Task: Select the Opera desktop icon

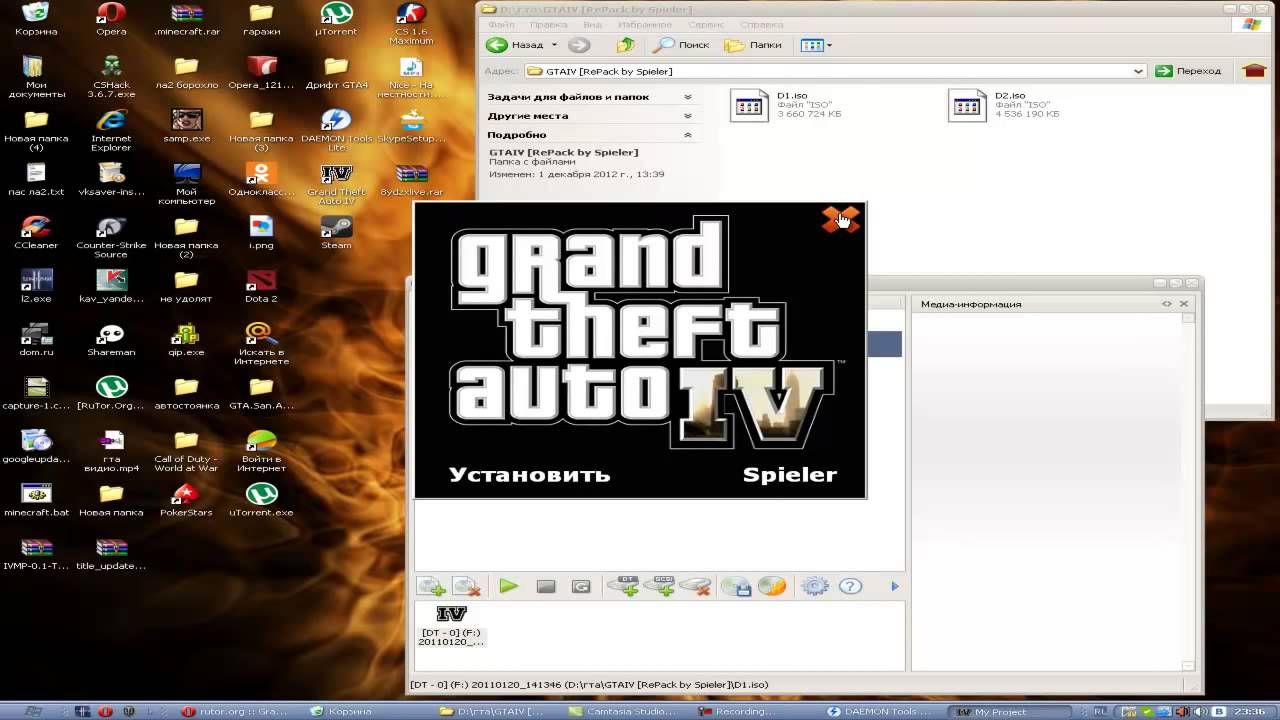Action: click(x=111, y=19)
